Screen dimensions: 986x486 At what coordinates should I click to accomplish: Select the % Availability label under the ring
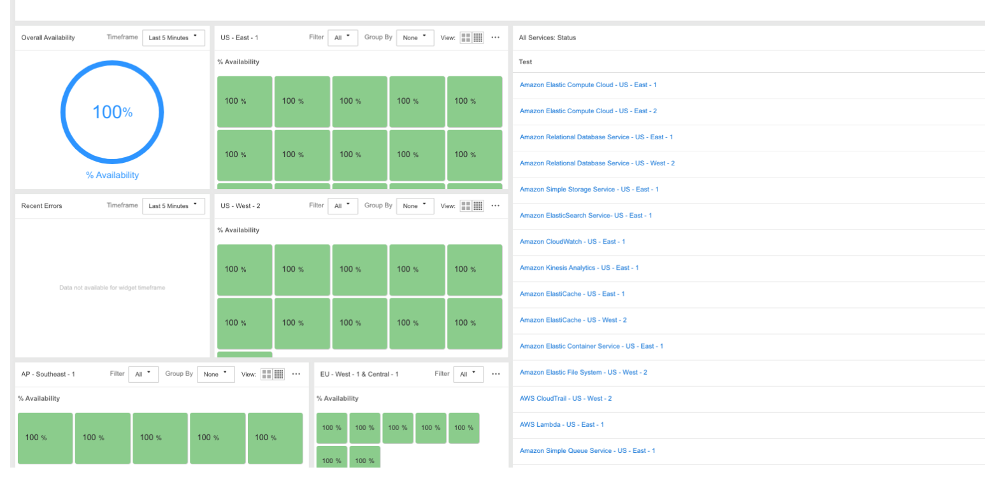[113, 175]
